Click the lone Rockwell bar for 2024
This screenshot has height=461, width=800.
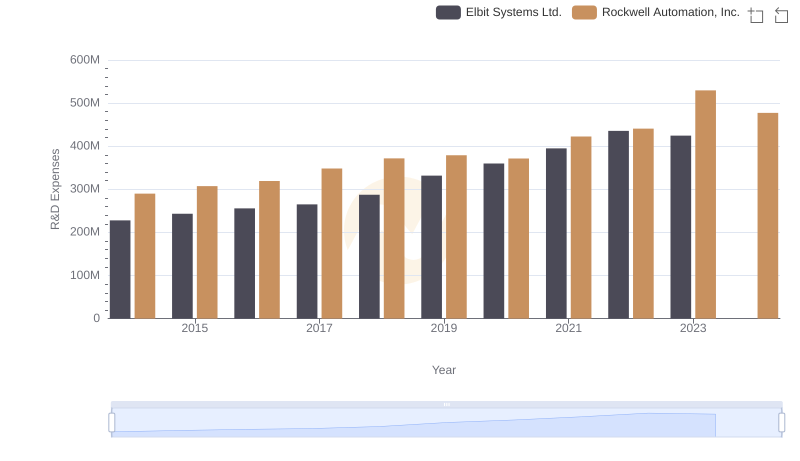point(767,215)
